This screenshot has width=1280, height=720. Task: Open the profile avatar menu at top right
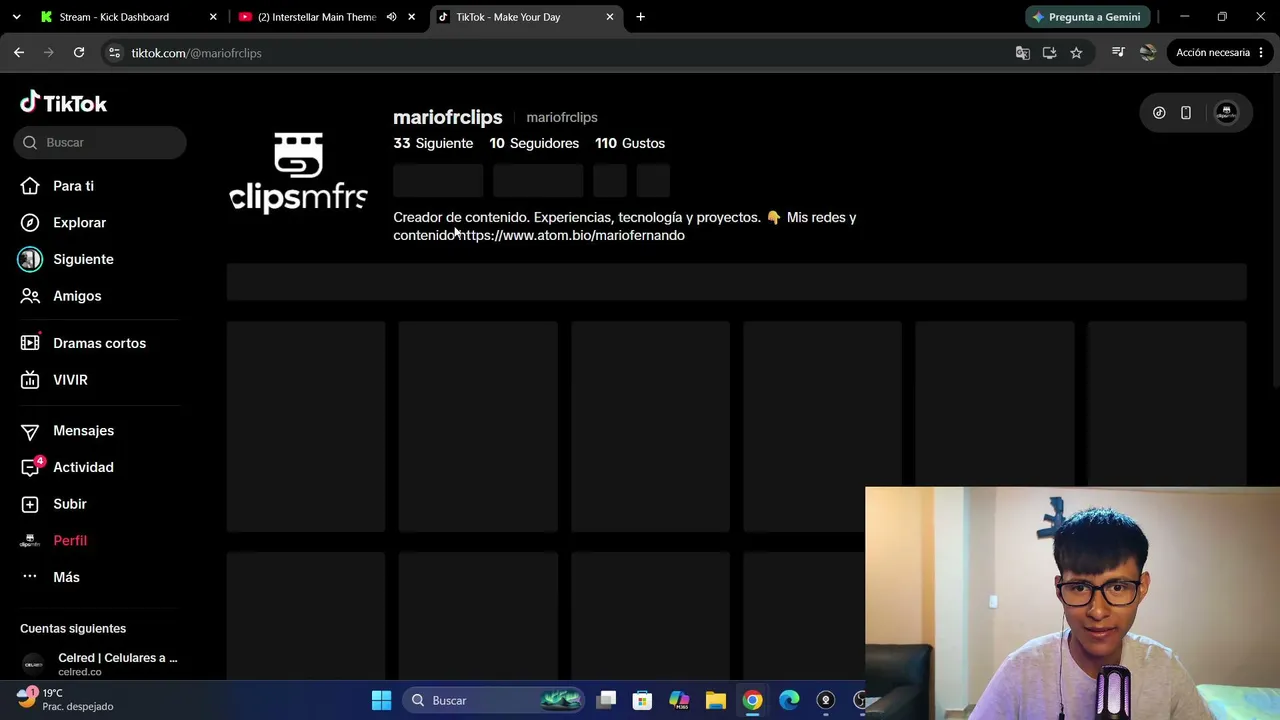pos(1226,113)
